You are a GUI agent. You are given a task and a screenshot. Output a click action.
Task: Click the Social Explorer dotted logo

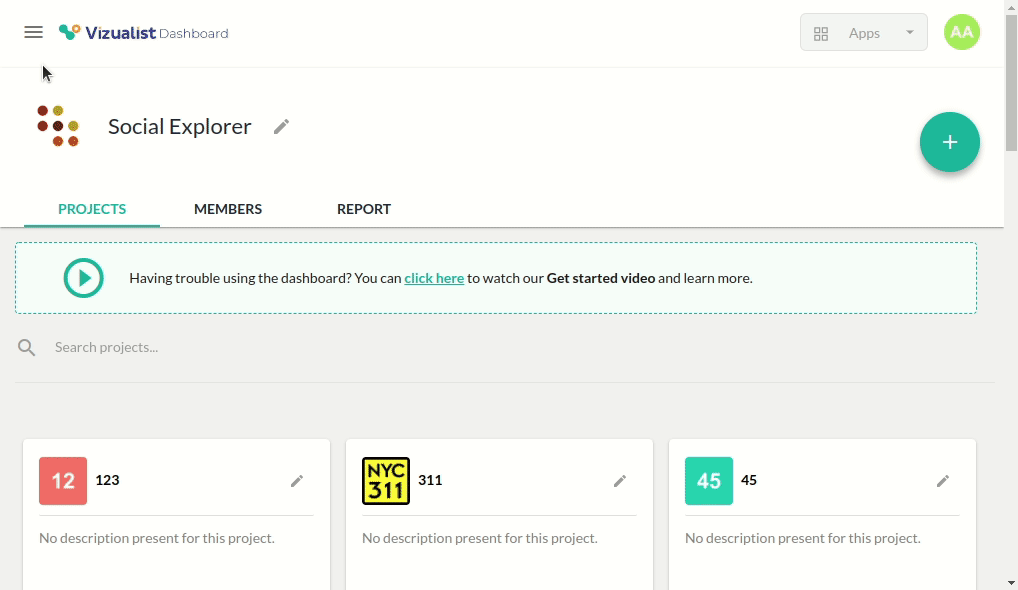[x=58, y=126]
